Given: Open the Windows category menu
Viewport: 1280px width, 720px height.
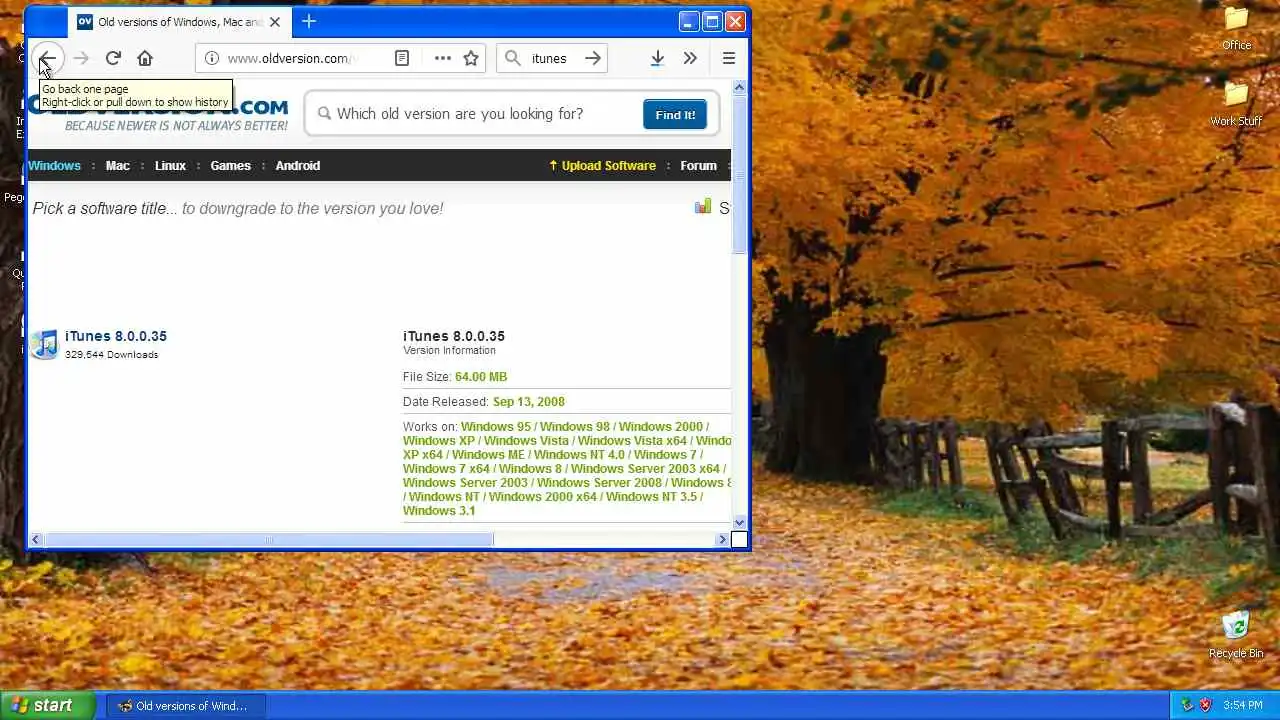Looking at the screenshot, I should 54,166.
